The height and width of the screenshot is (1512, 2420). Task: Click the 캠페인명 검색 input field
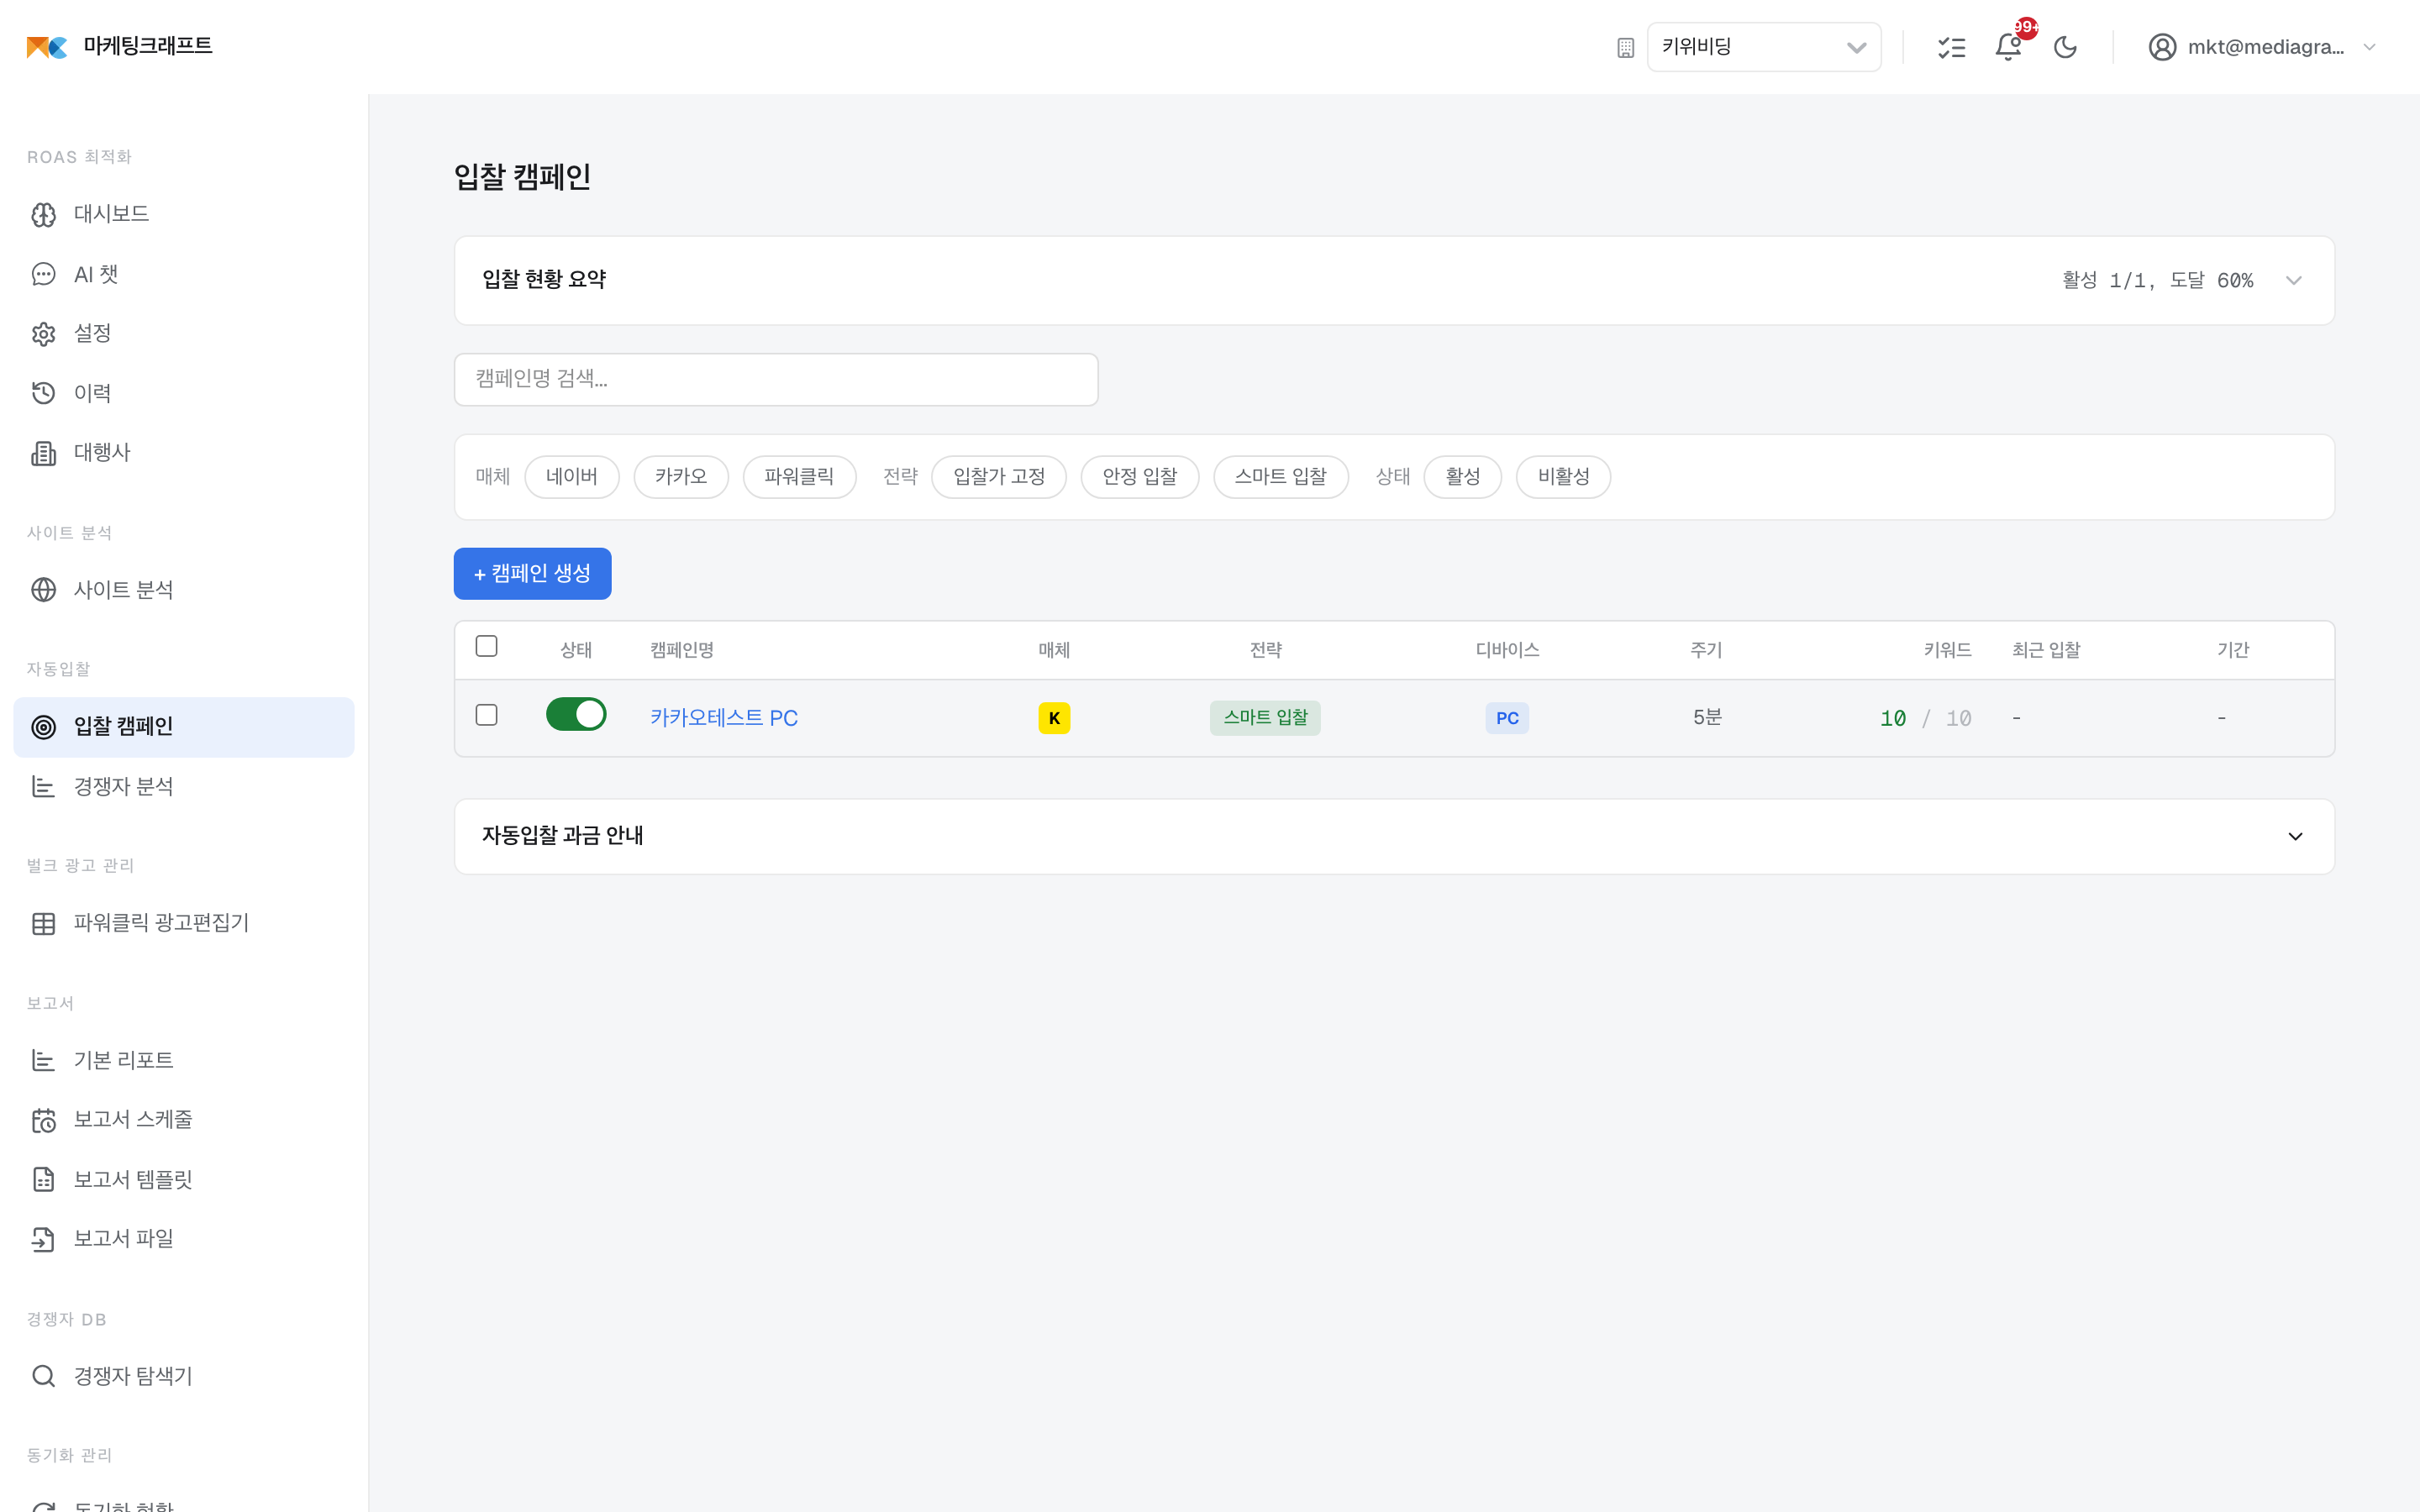[776, 379]
